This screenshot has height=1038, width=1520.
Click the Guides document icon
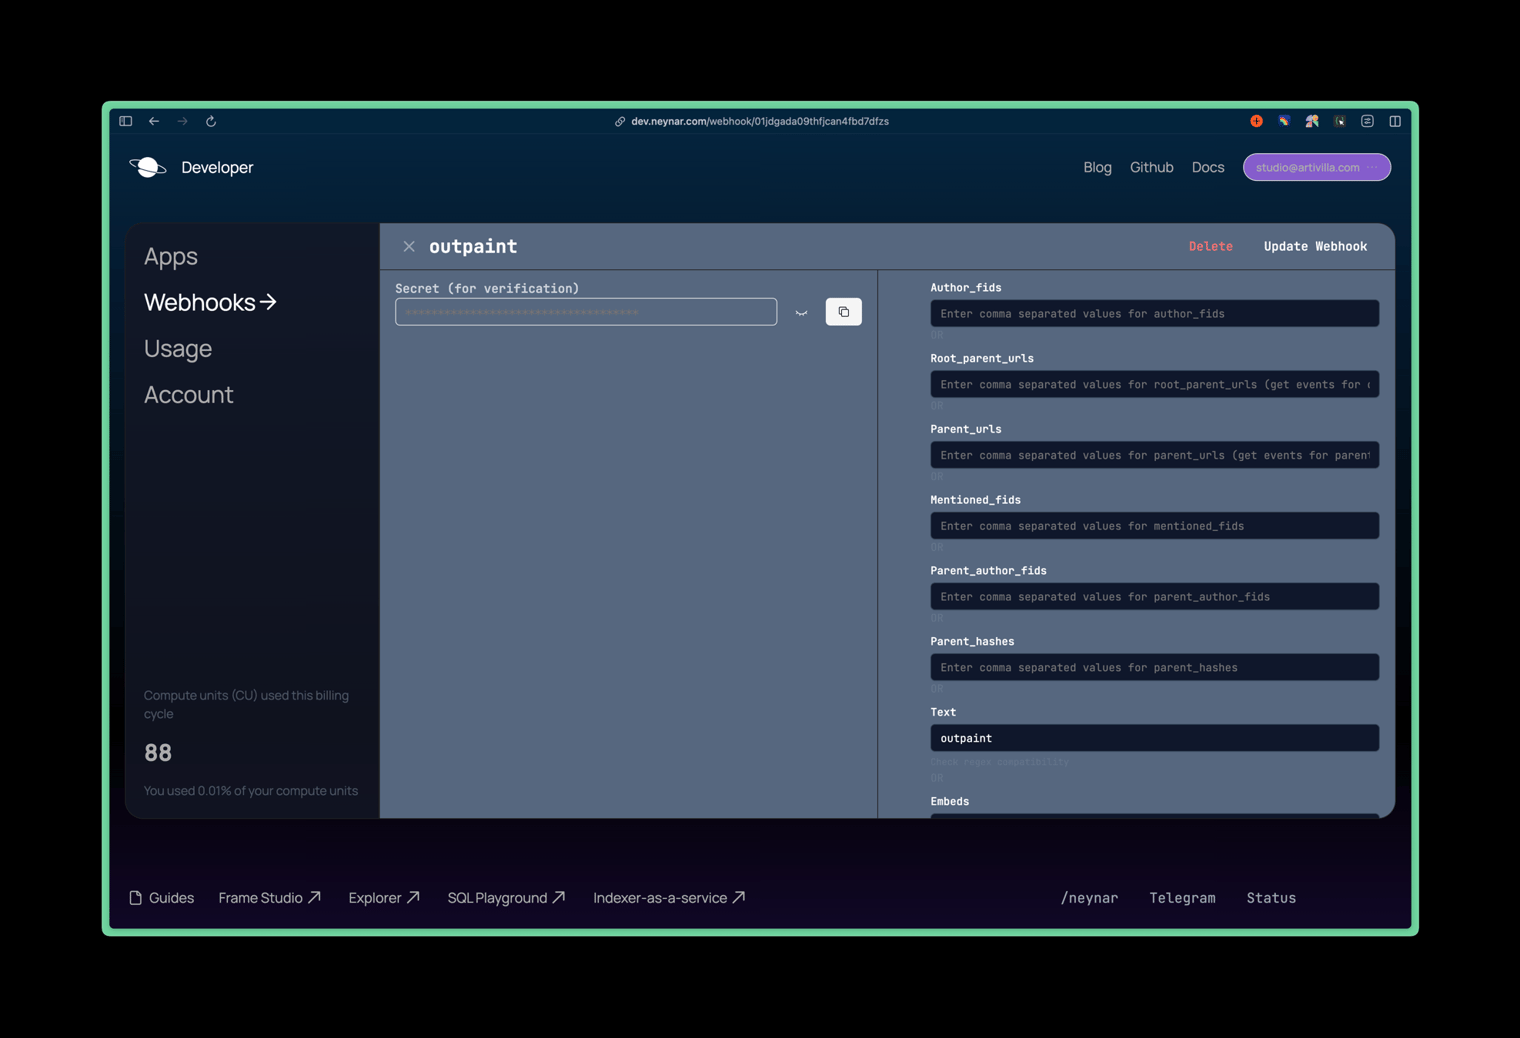coord(136,898)
